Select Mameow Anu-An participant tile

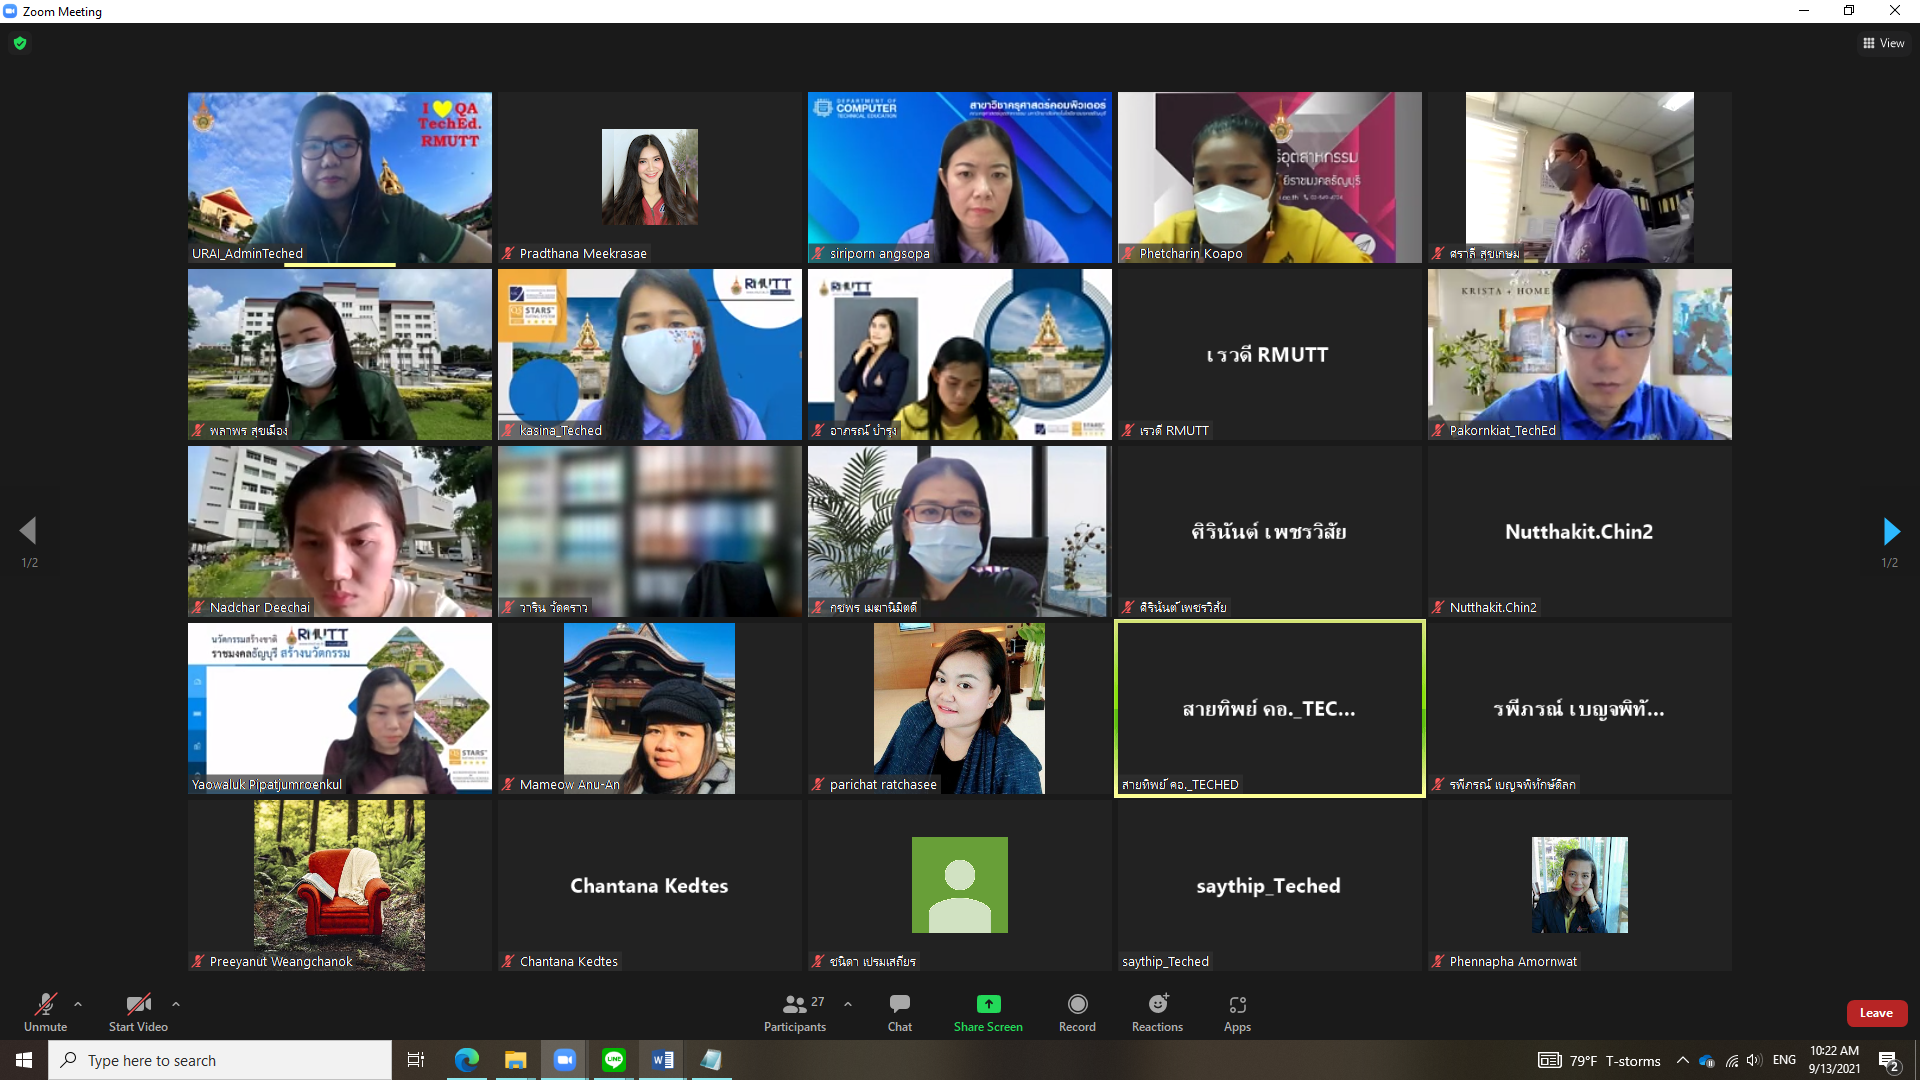[x=650, y=708]
